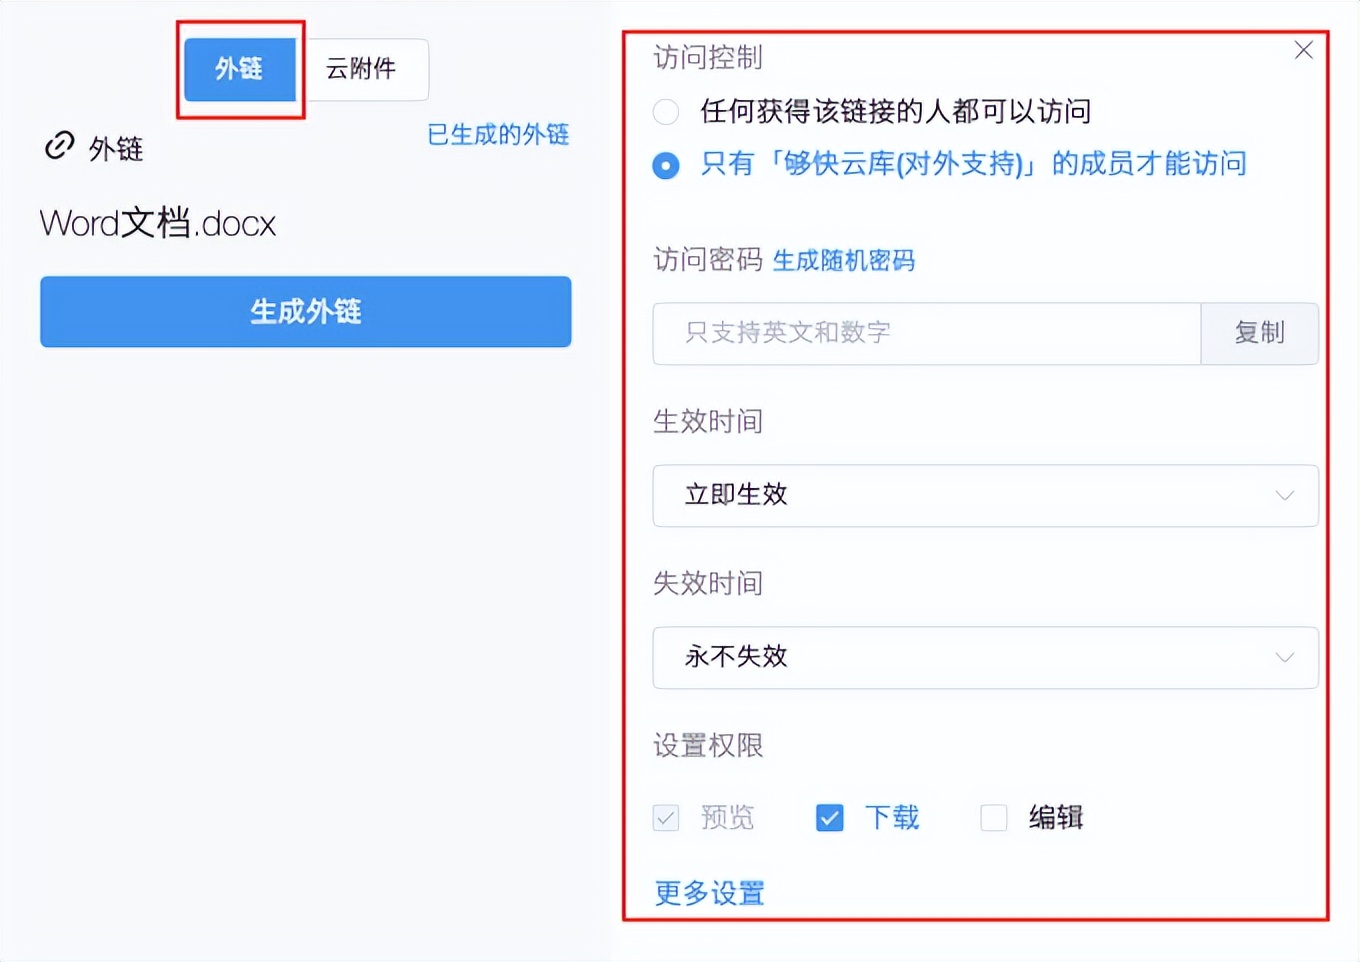
Task: Select the members-only access option 只有「够快云库(对外支持)」的成员才能访问
Action: click(x=666, y=165)
